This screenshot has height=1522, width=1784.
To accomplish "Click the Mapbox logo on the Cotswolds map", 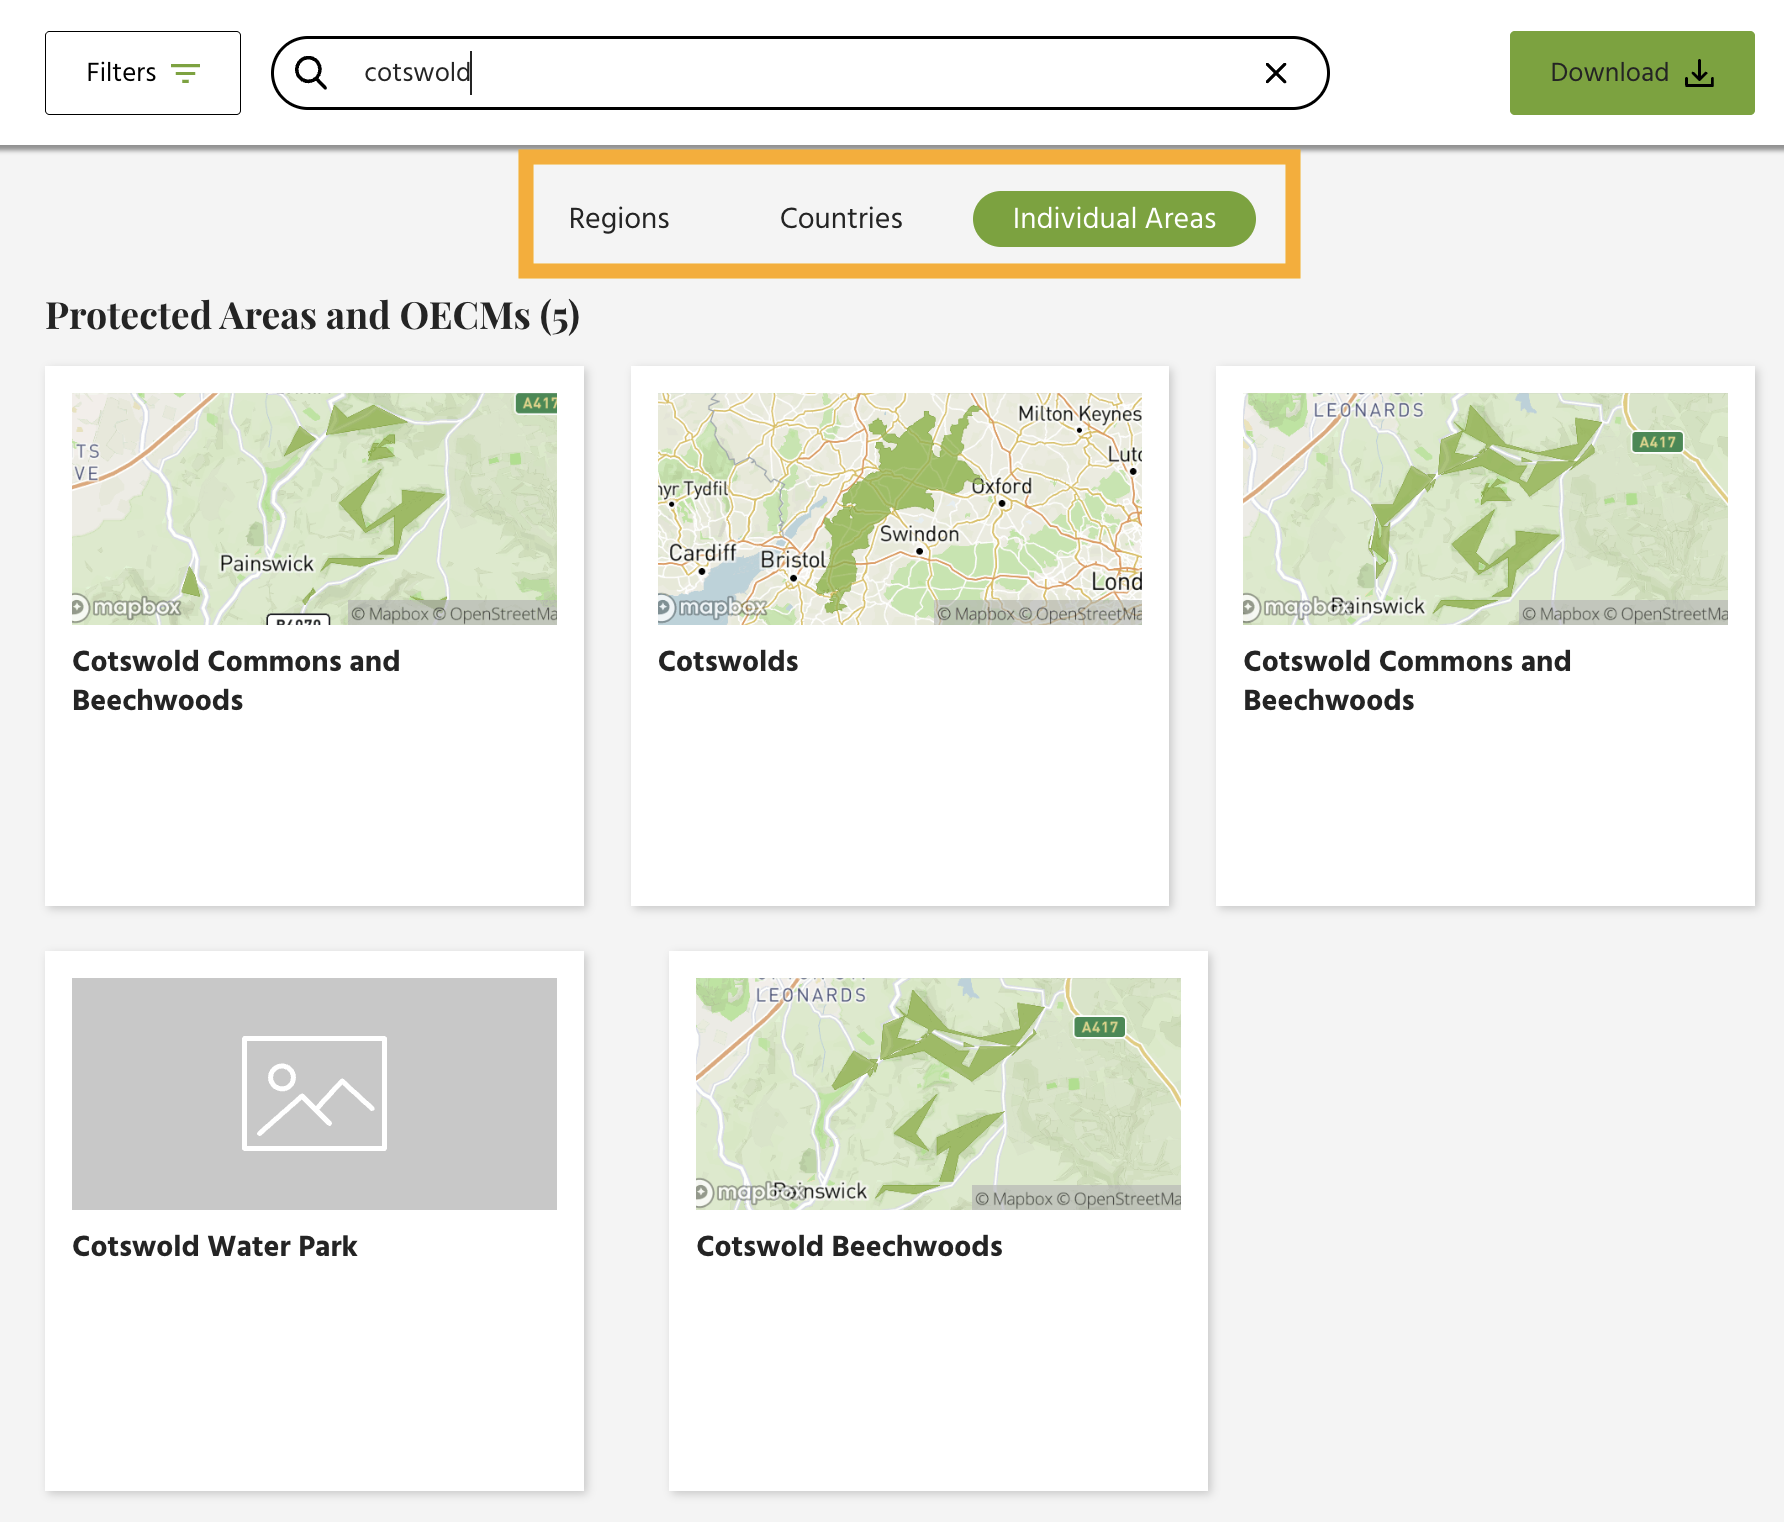I will [x=710, y=607].
